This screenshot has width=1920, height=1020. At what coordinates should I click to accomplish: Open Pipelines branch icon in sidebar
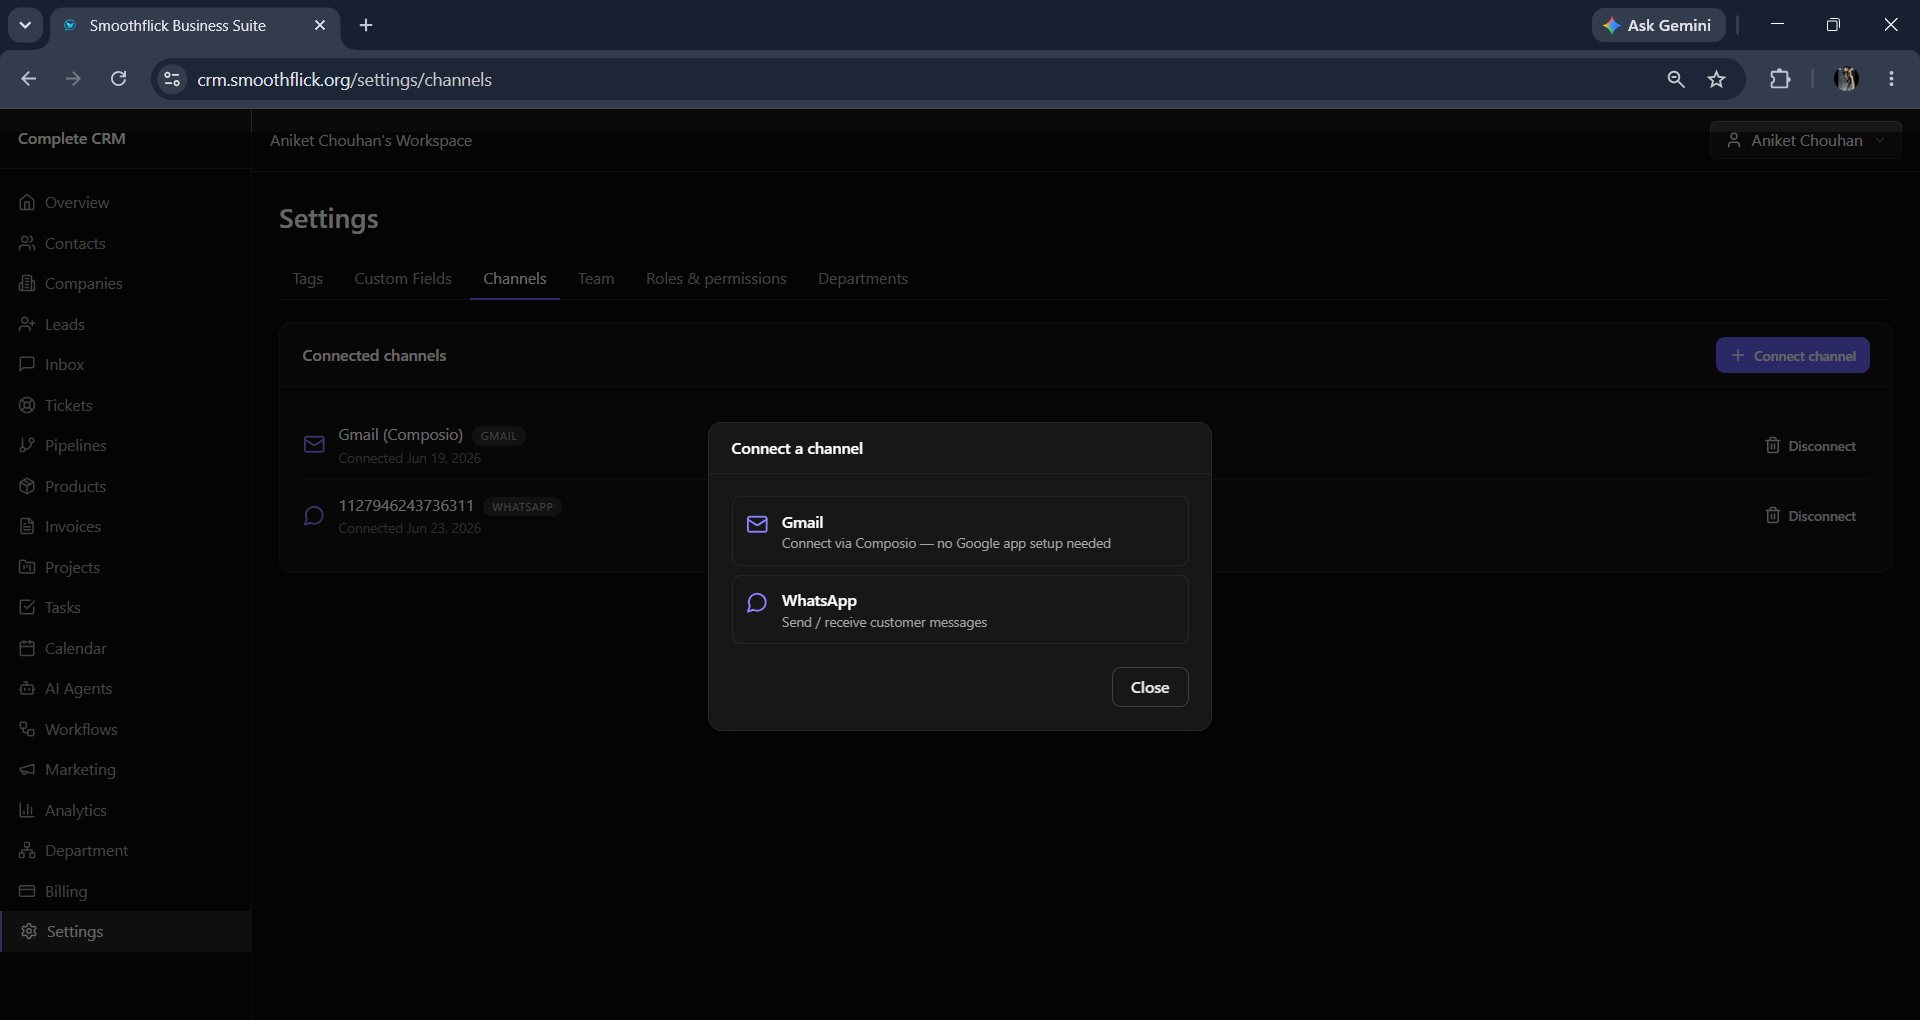point(27,445)
